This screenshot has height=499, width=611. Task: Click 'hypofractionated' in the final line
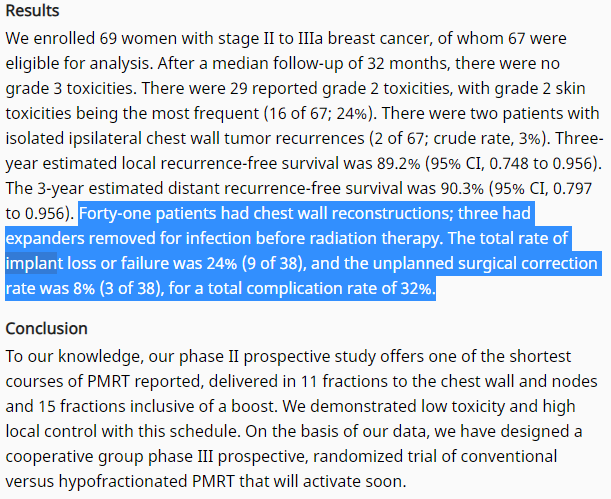tap(123, 481)
